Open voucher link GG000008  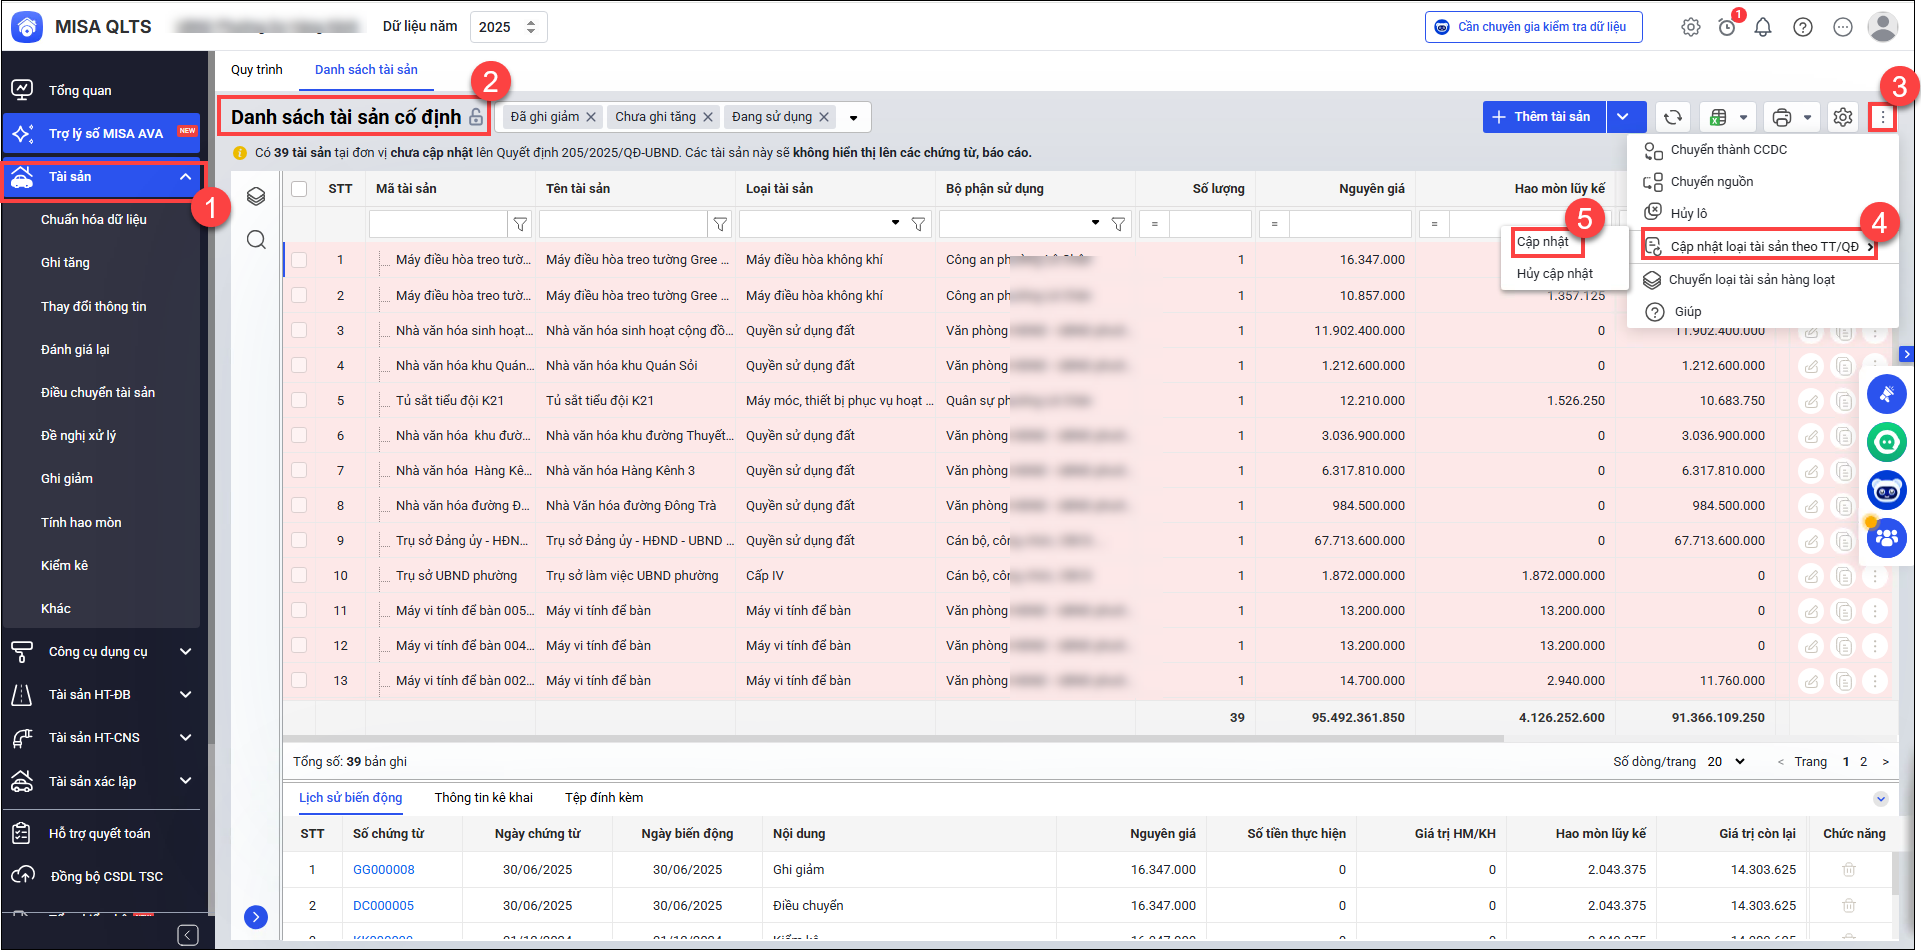(383, 870)
